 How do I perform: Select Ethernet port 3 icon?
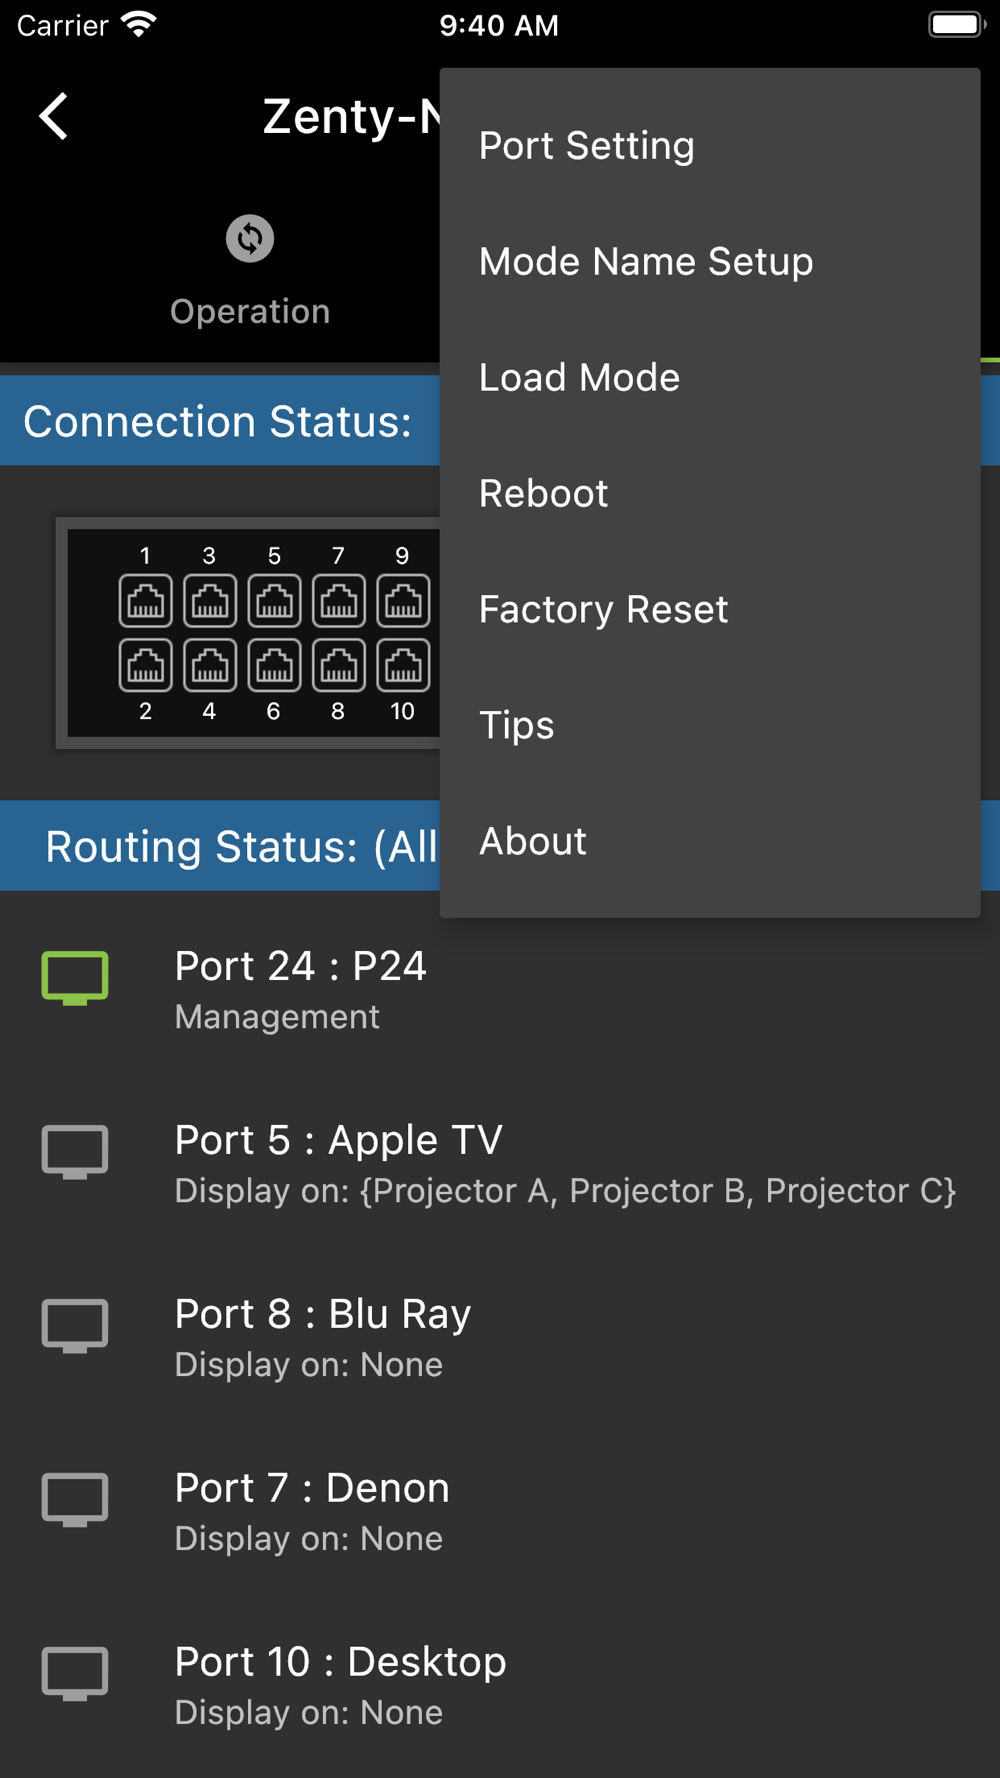(x=210, y=601)
